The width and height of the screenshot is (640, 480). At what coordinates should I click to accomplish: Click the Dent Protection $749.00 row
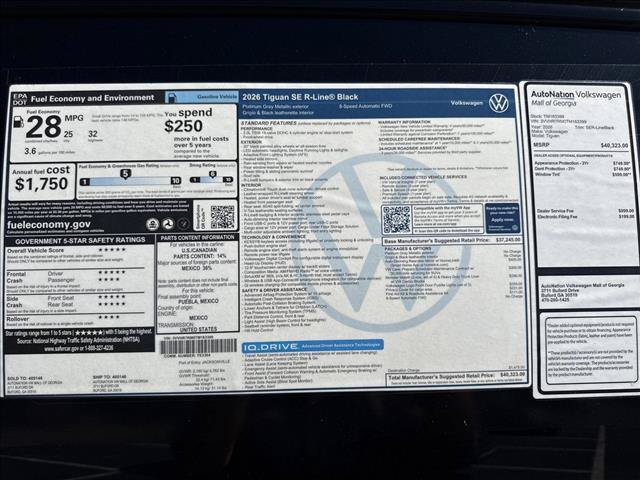(582, 169)
